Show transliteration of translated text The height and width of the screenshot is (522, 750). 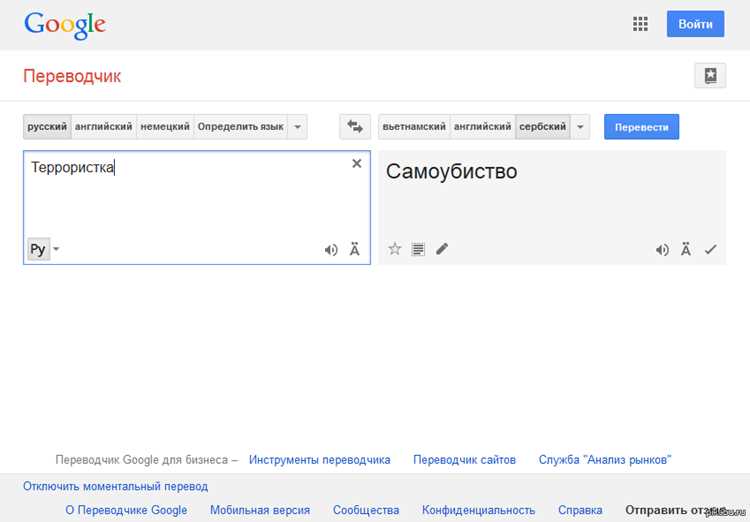tap(686, 249)
